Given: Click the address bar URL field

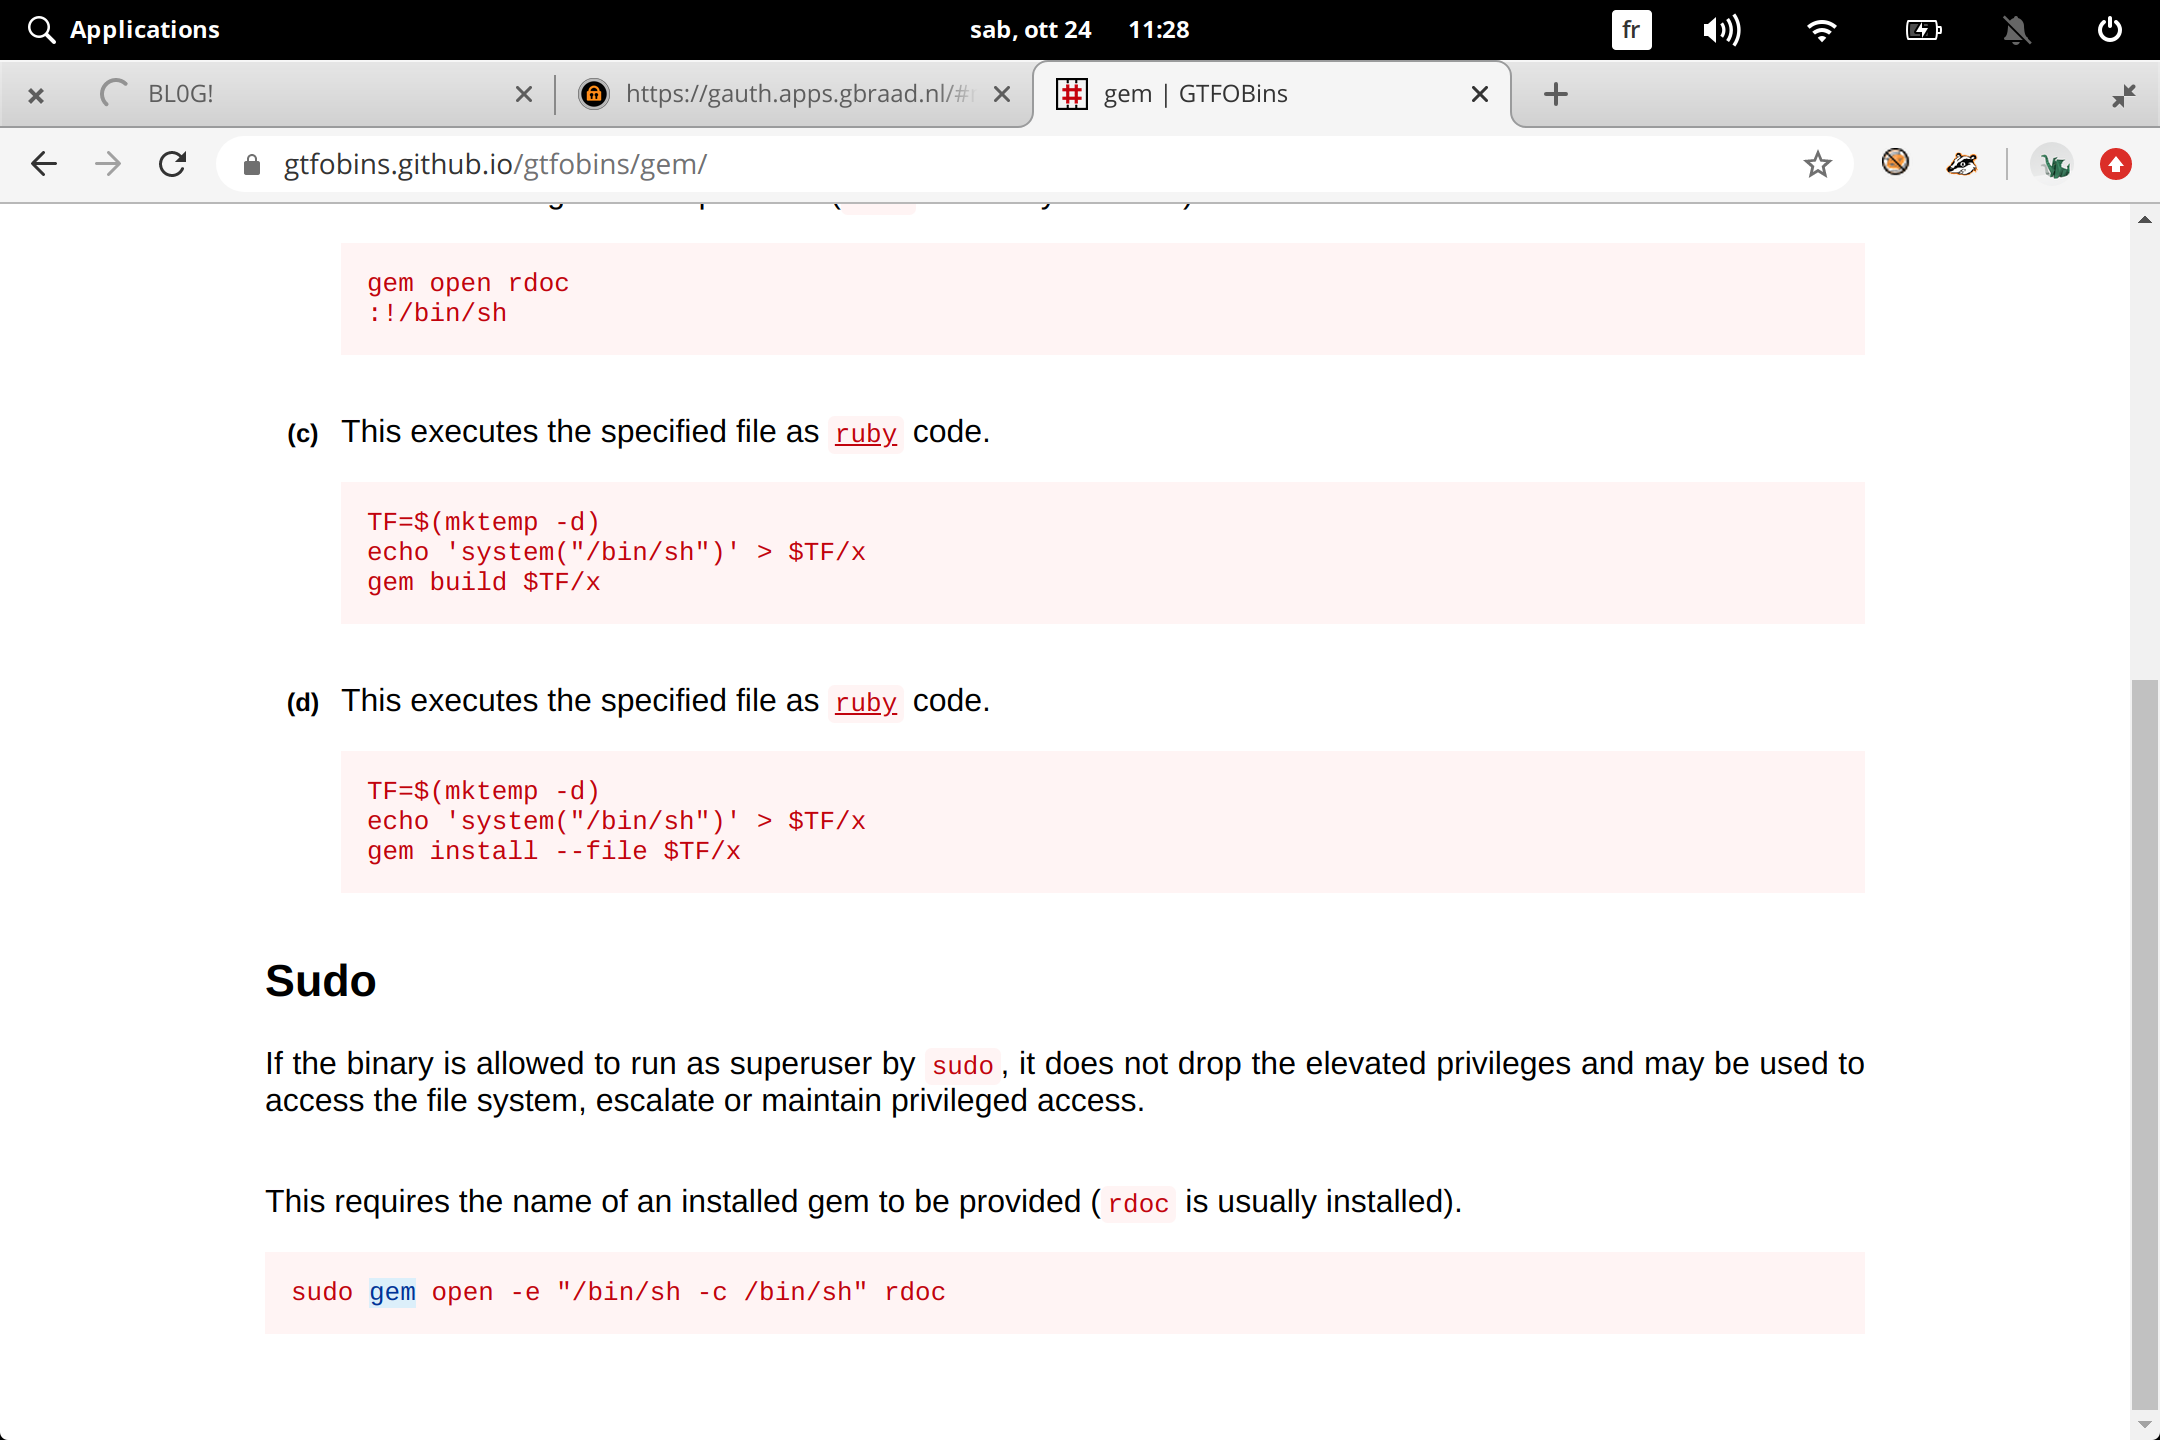Looking at the screenshot, I should click(1000, 164).
